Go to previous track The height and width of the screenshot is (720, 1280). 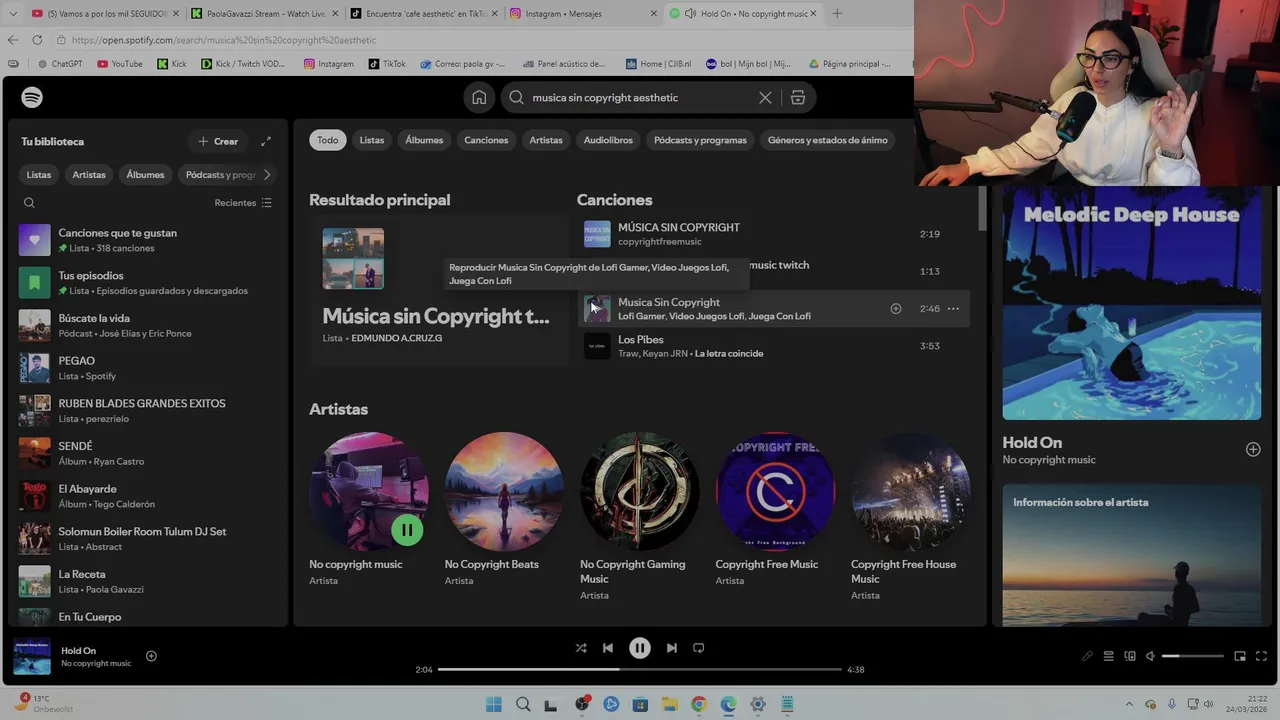pos(608,648)
